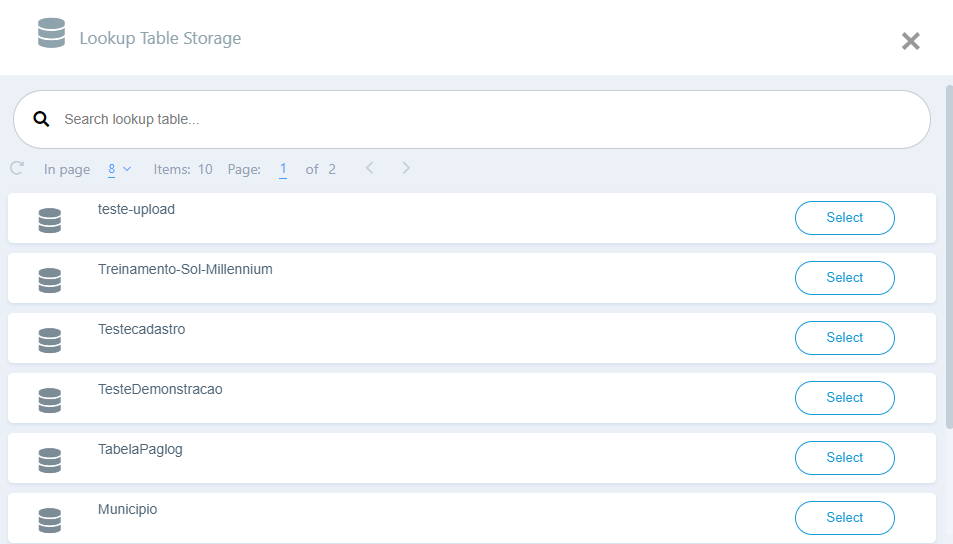Click the database icon beside Treinamento-Sol-Millennium

(x=50, y=280)
